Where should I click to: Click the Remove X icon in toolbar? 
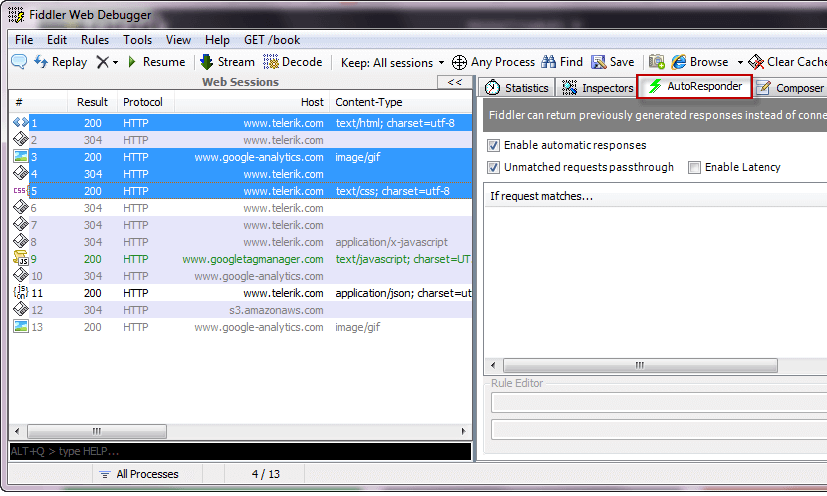102,62
